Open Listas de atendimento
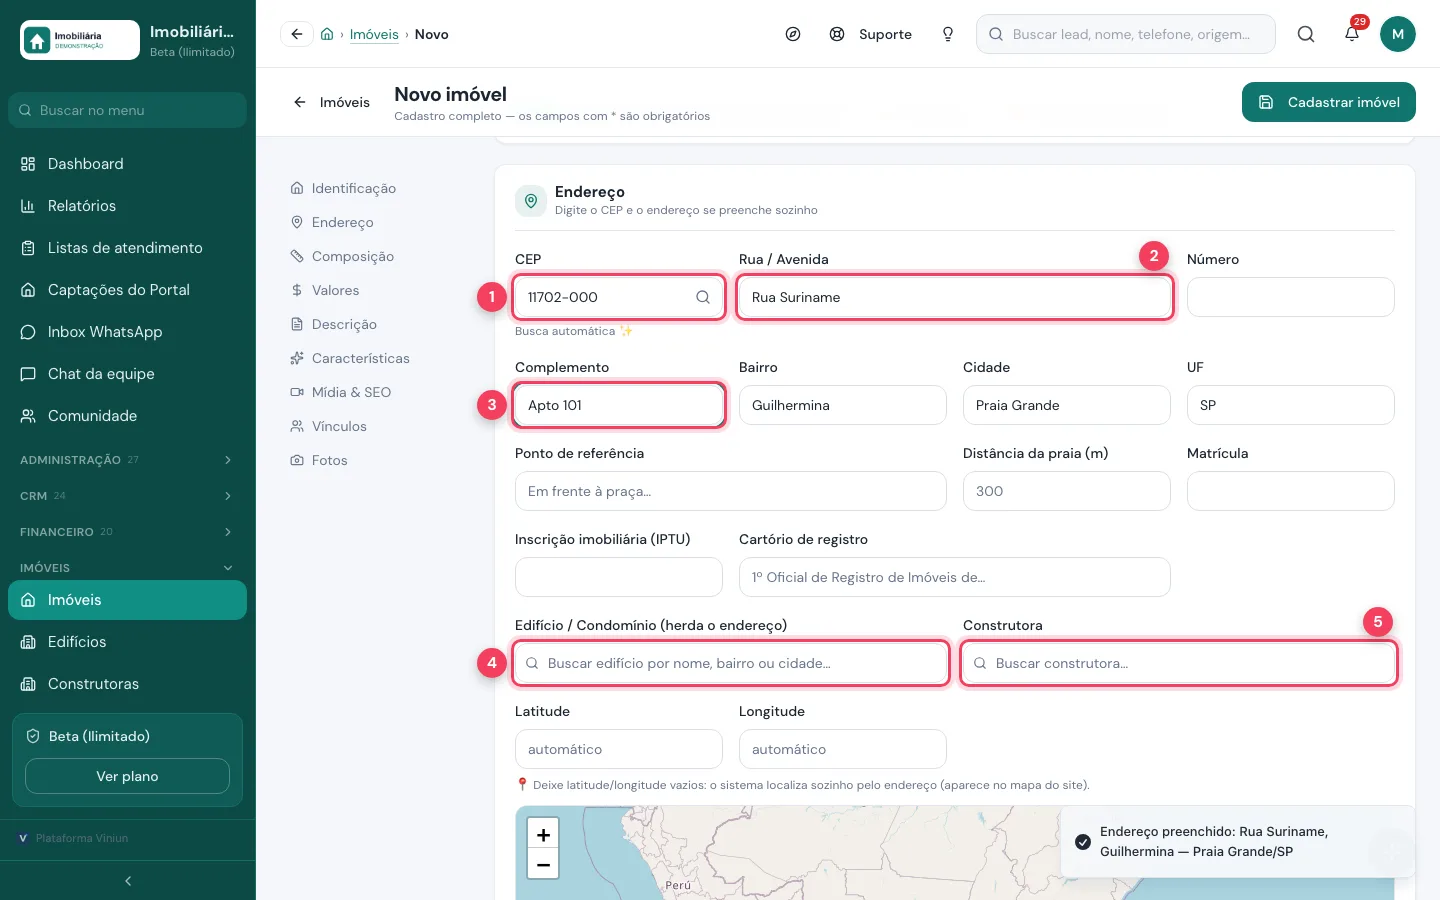This screenshot has width=1440, height=900. (127, 248)
